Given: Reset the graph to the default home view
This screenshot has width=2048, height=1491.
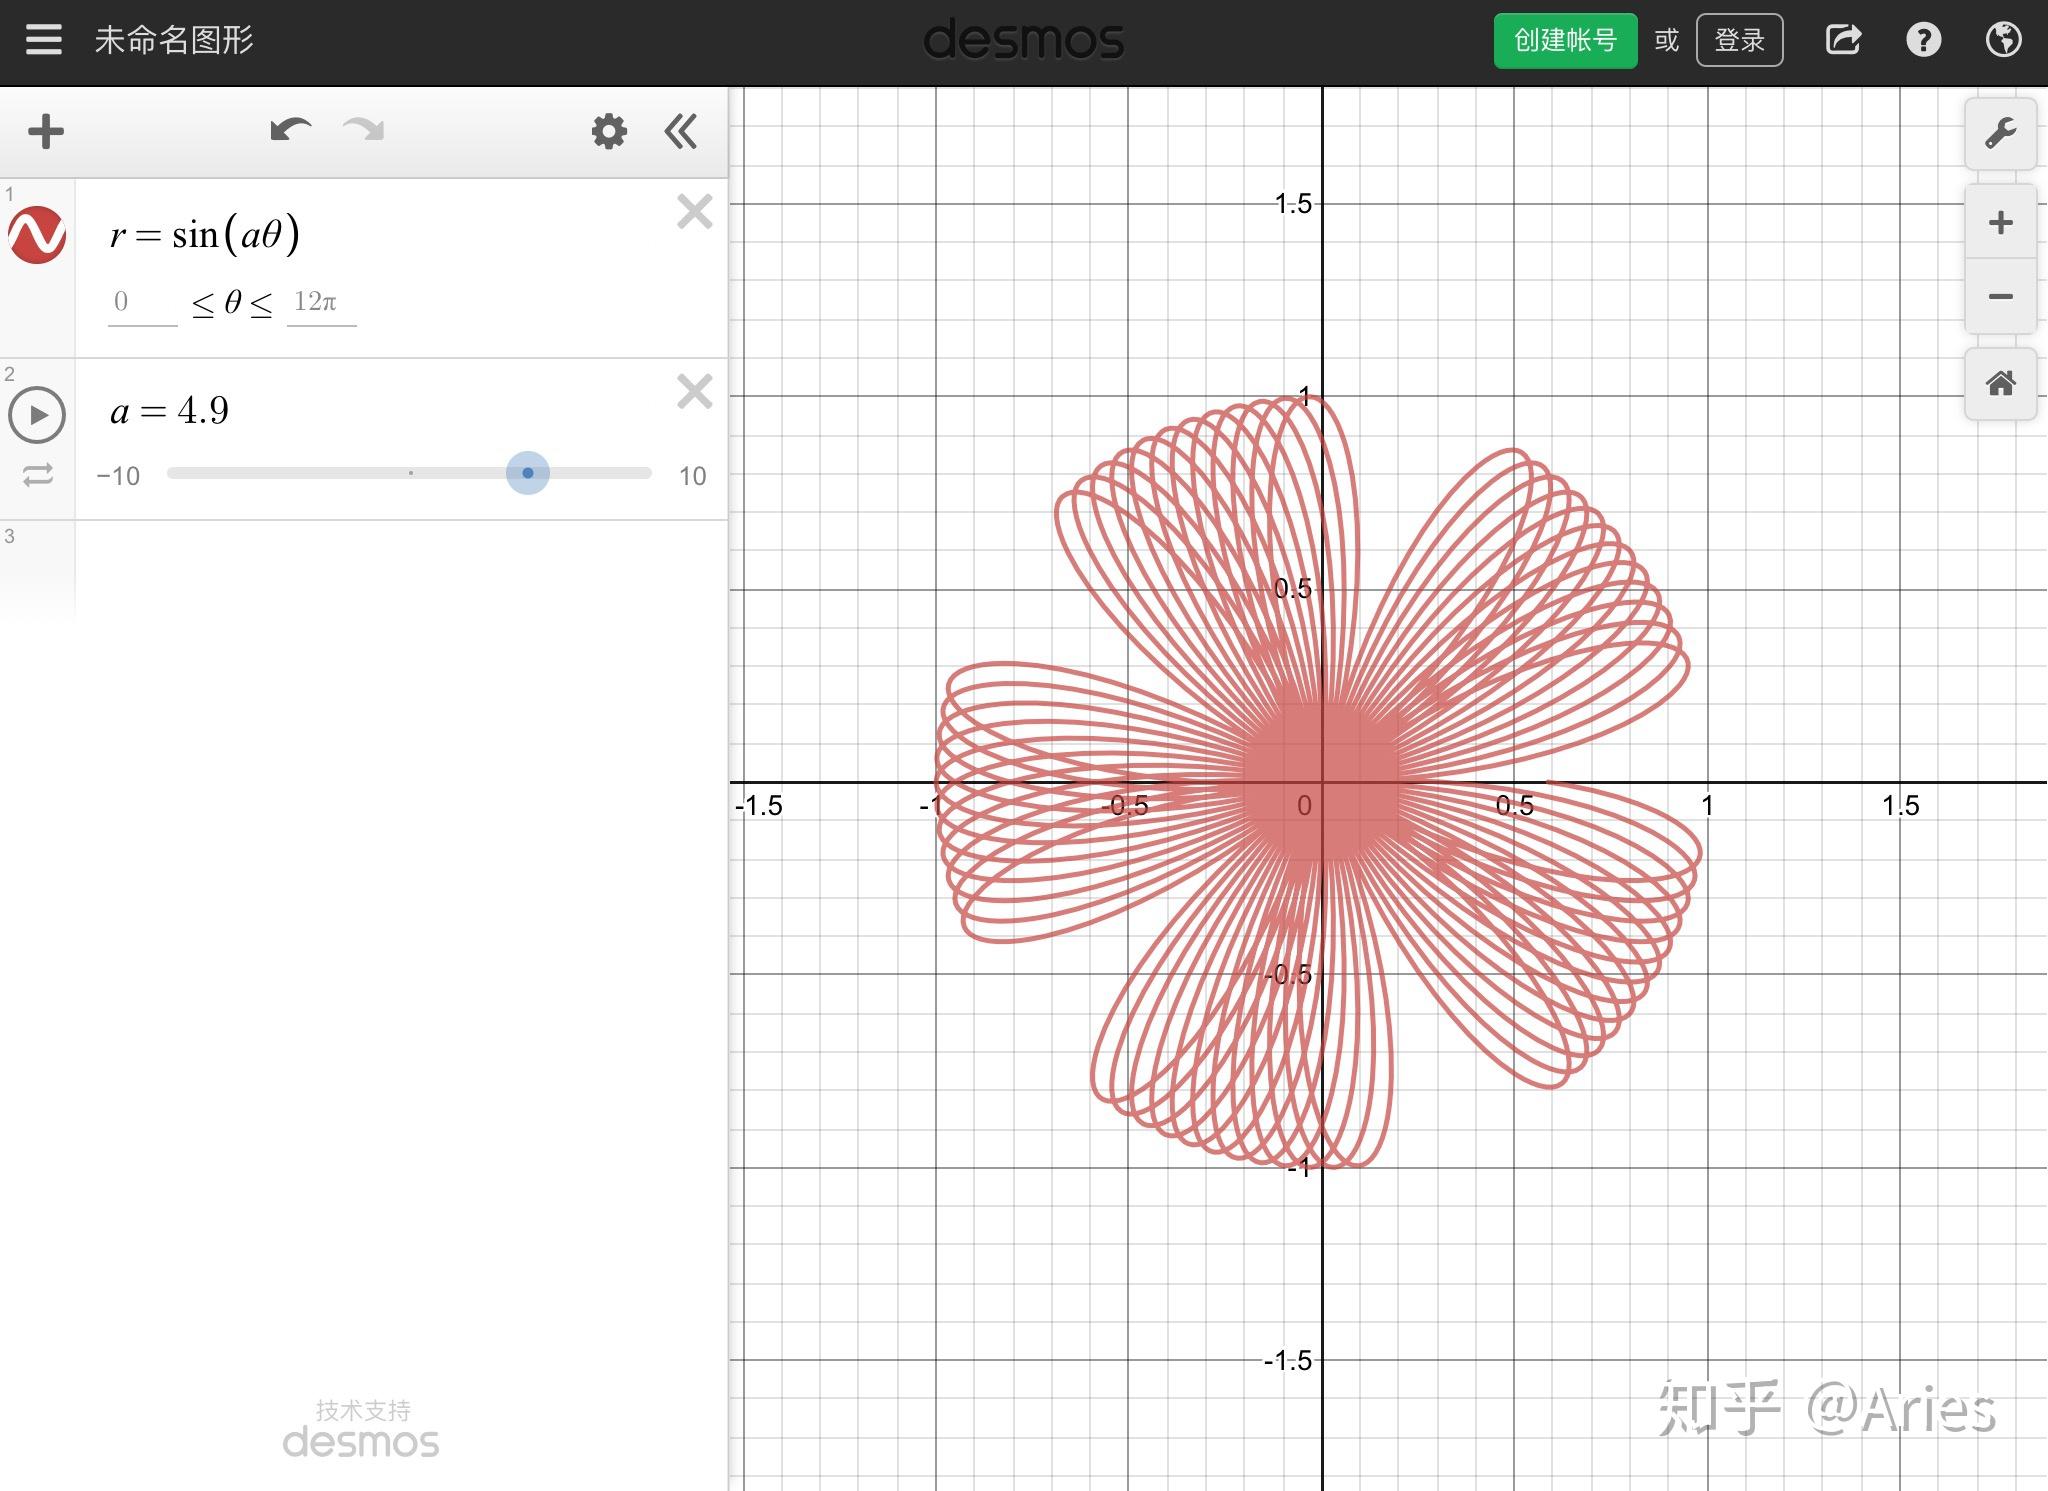Looking at the screenshot, I should point(2000,384).
